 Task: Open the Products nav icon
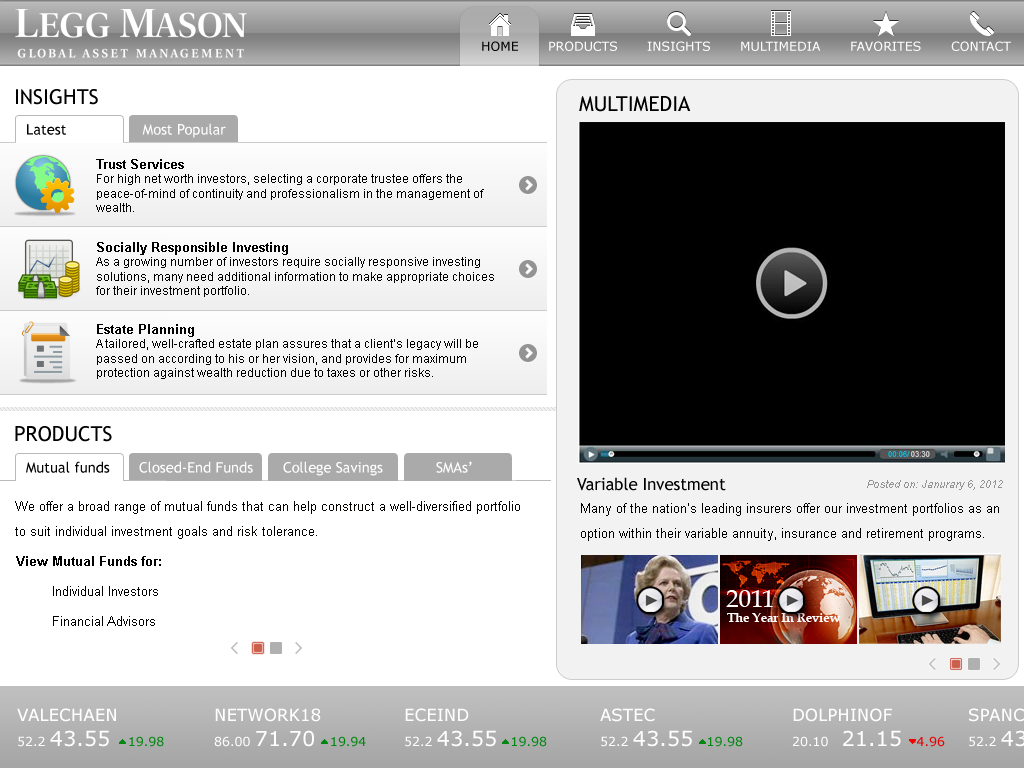pos(582,25)
